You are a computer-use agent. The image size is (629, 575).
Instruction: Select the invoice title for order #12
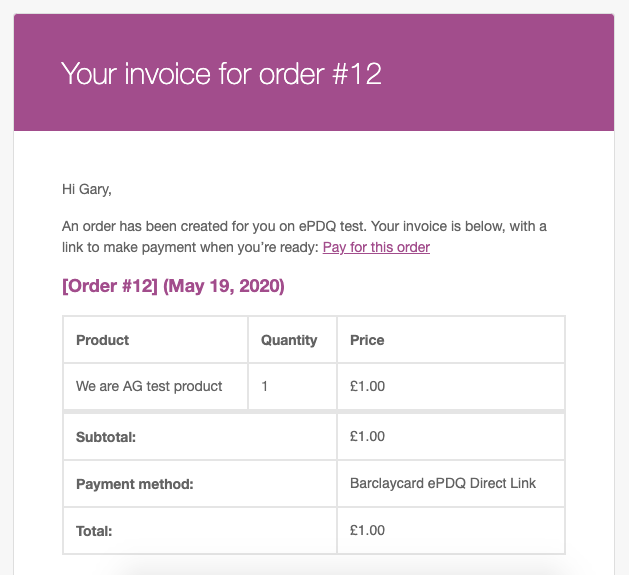[221, 74]
